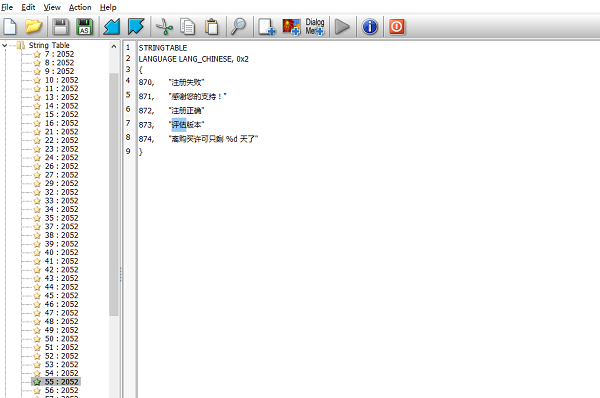
Task: Collapse the String Table tree node
Action: (5, 46)
